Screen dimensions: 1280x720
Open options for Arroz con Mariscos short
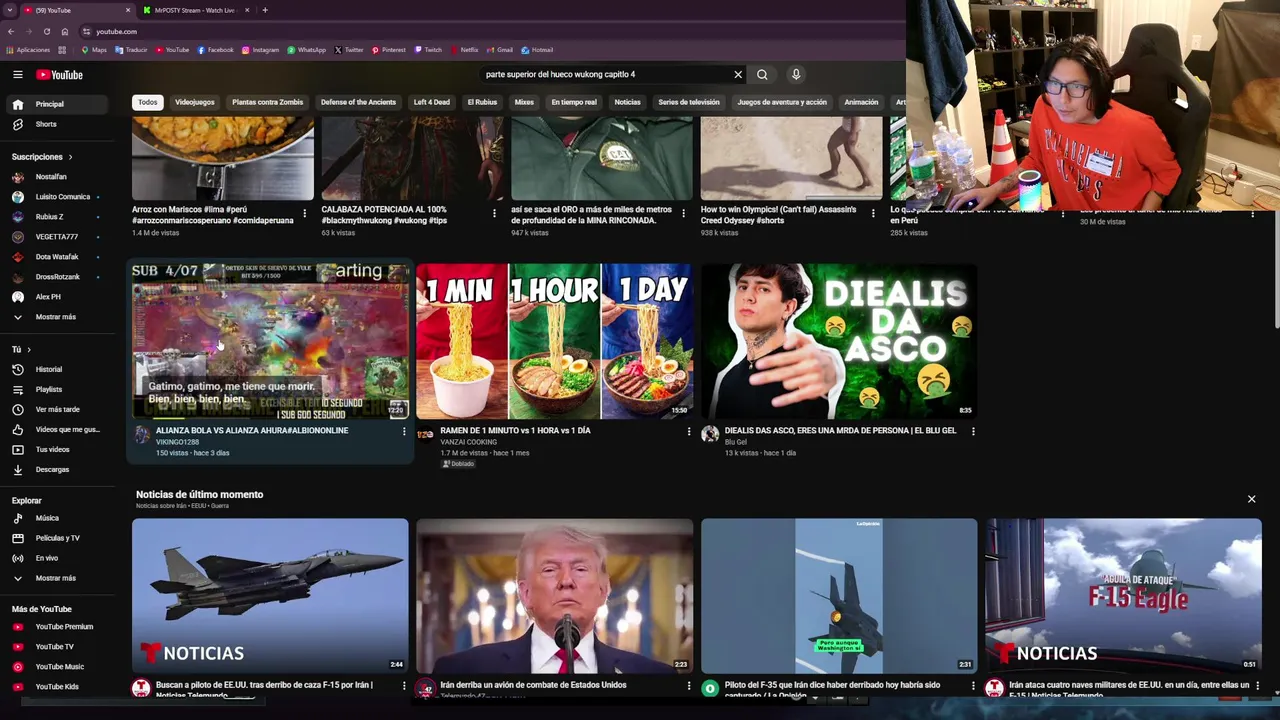[x=304, y=213]
